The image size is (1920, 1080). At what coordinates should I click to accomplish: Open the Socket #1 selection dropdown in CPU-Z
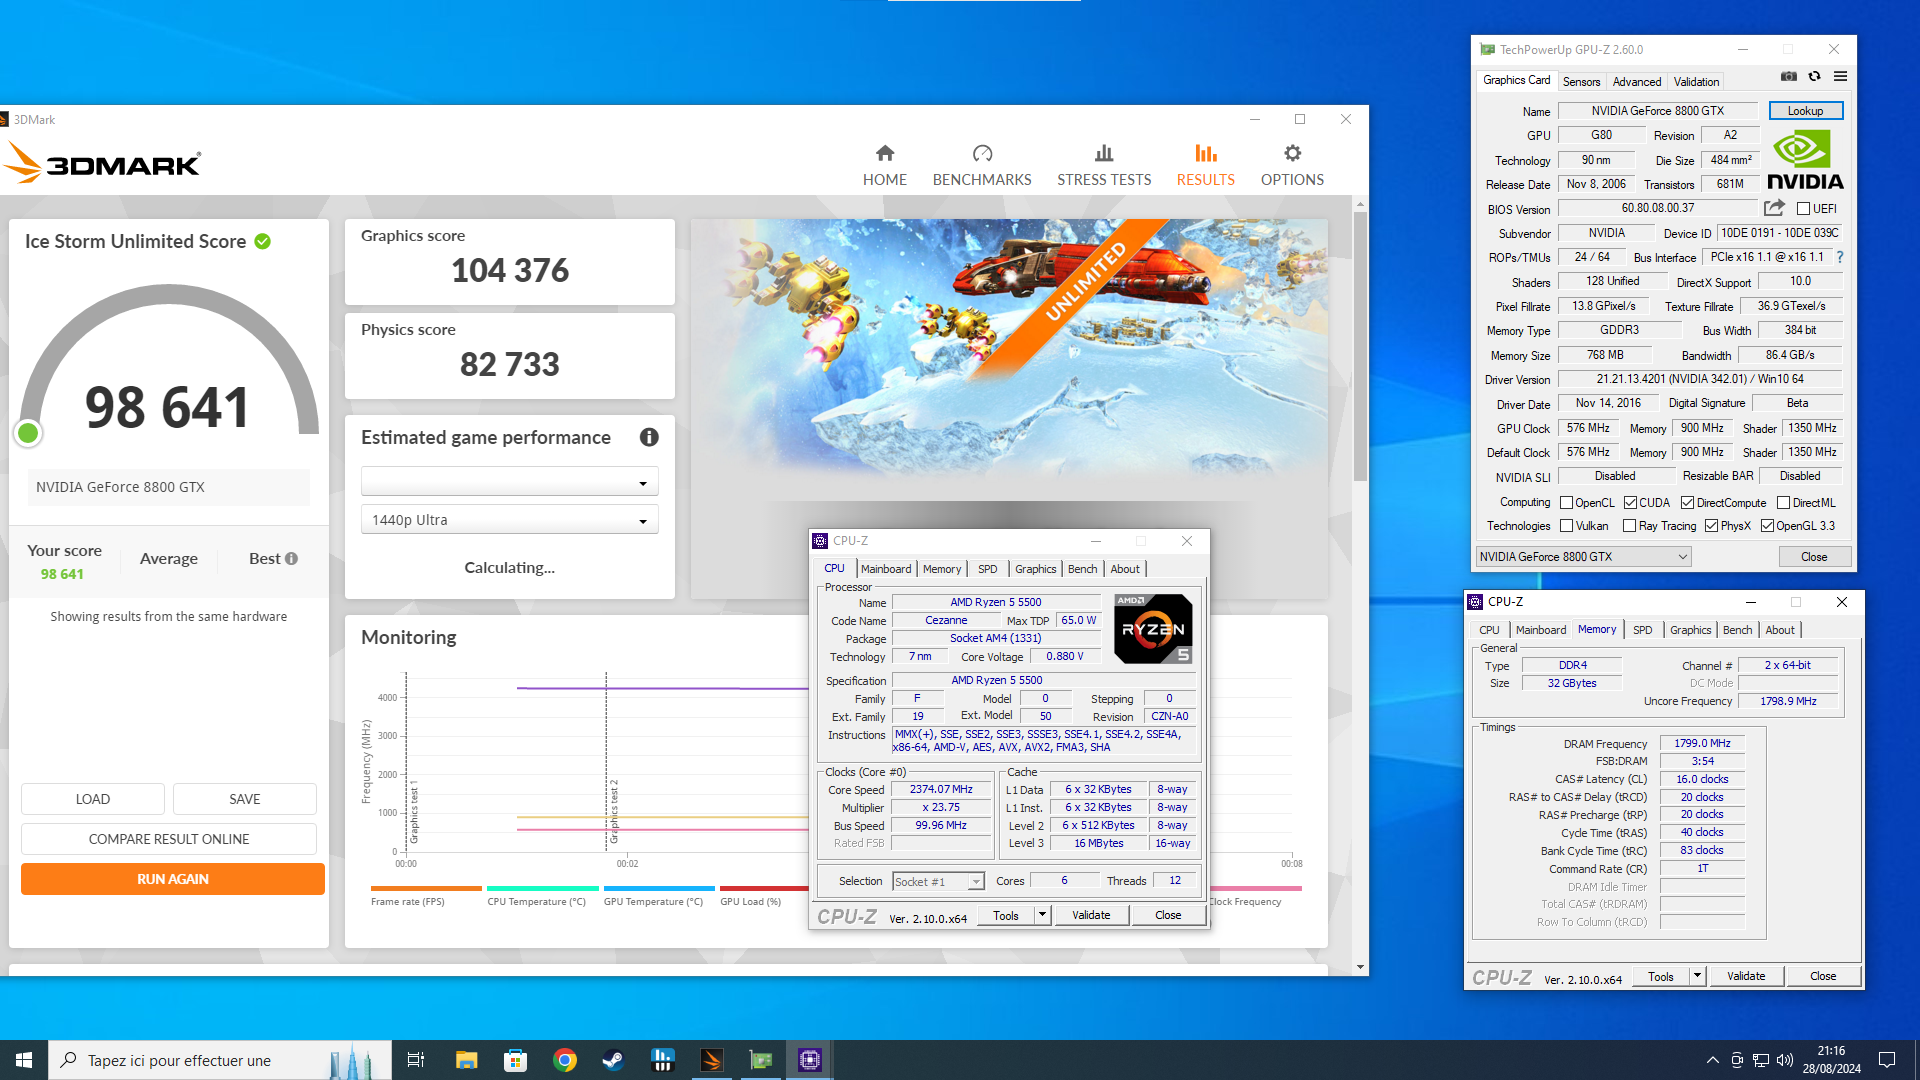point(938,881)
